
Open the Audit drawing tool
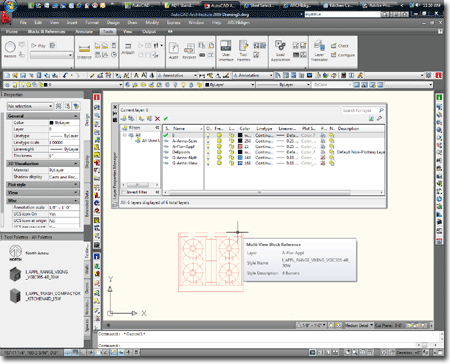(x=173, y=51)
